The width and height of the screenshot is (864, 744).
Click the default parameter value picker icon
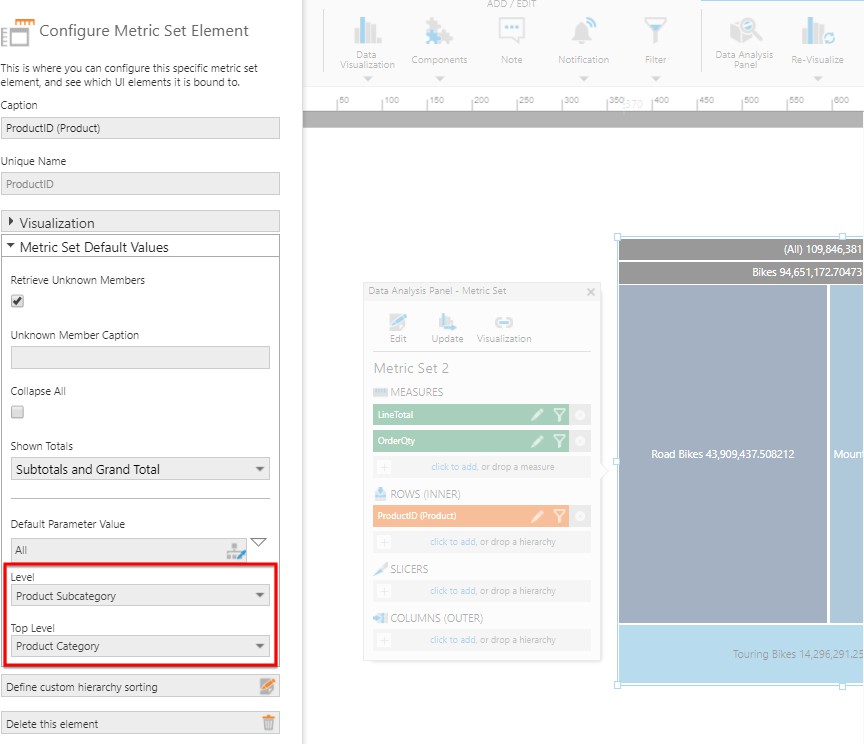(x=236, y=550)
